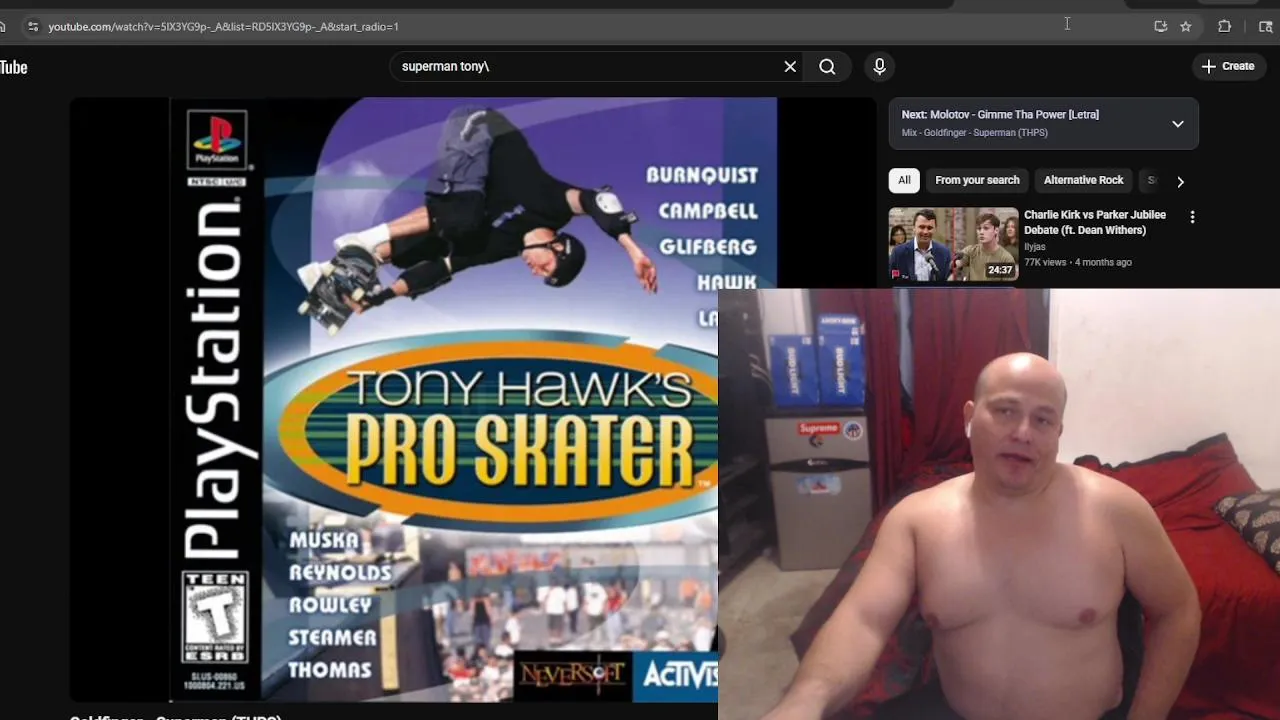Show more filter chips with right arrow
The height and width of the screenshot is (720, 1280).
click(1180, 182)
